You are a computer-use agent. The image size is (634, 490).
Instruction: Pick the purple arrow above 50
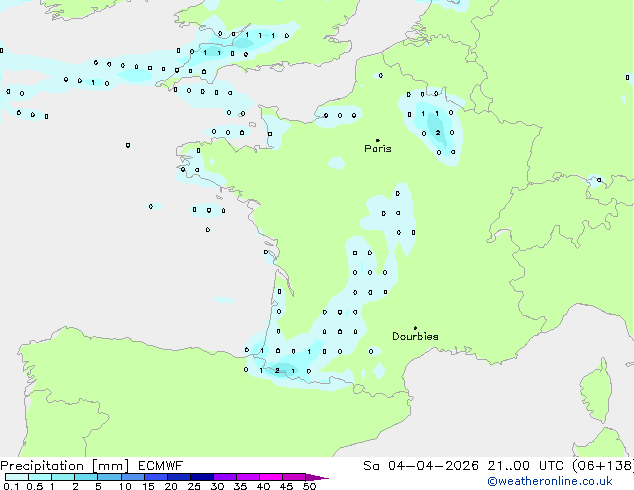pyautogui.click(x=317, y=477)
